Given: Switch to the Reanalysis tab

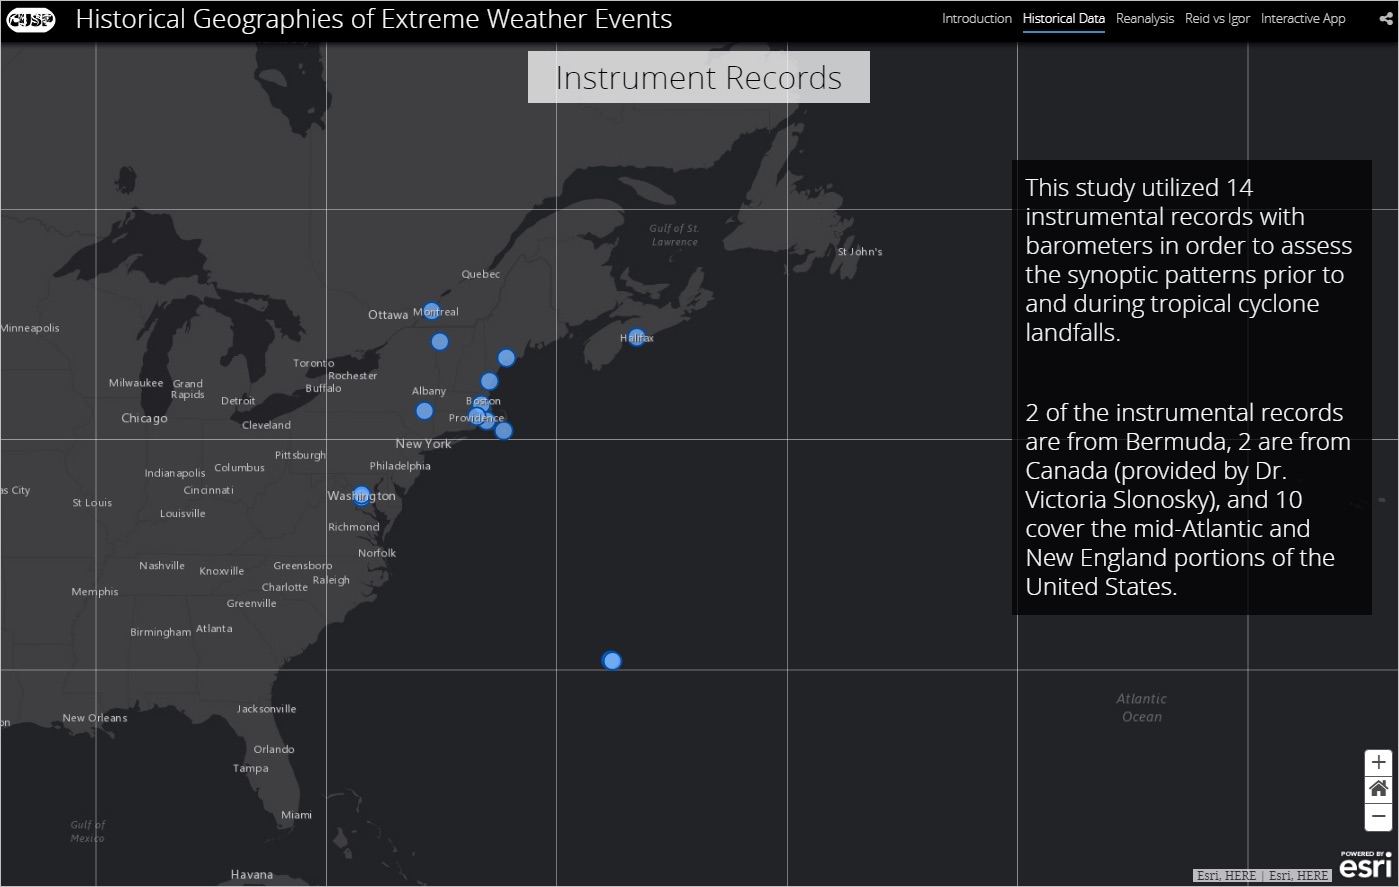Looking at the screenshot, I should (x=1144, y=19).
